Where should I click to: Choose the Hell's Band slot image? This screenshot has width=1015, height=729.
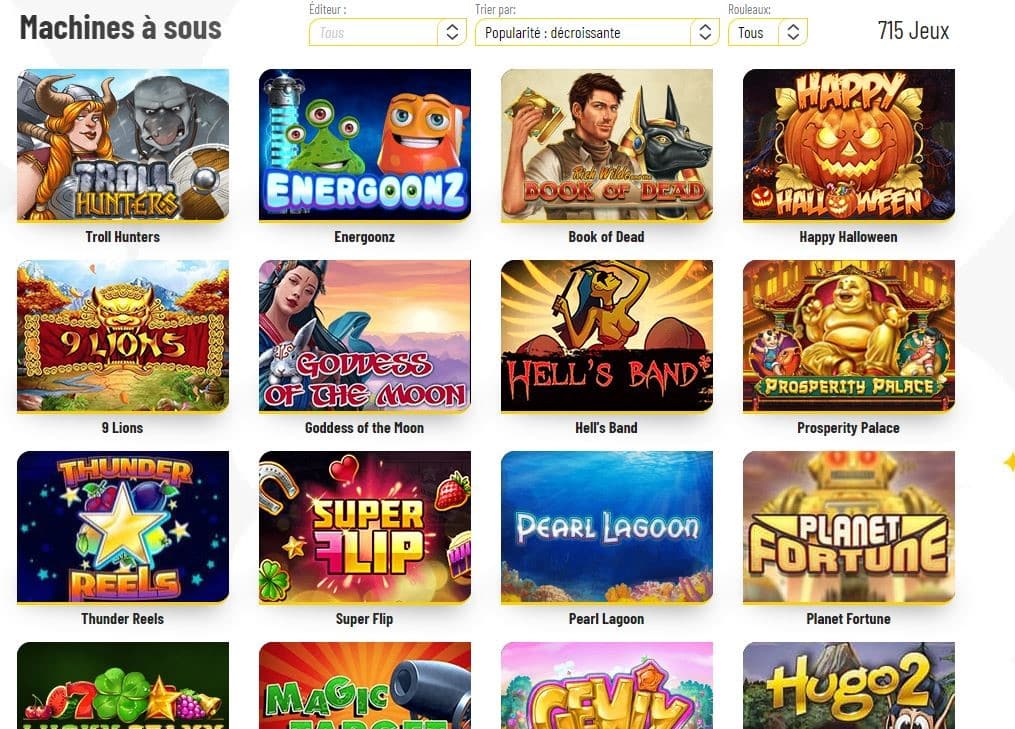[x=607, y=336]
